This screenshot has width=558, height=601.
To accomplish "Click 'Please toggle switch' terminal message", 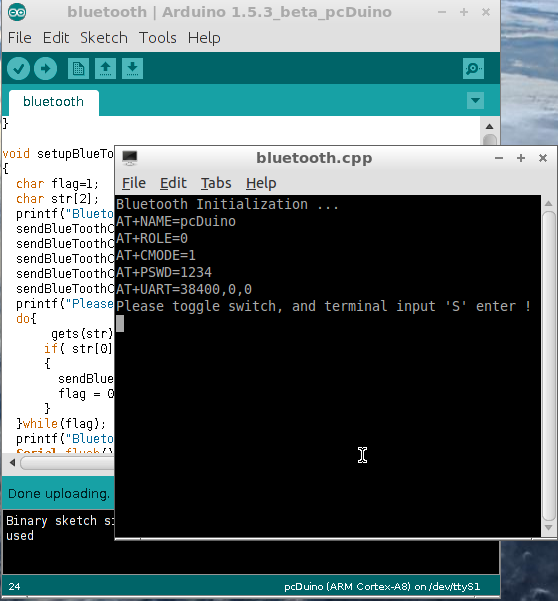I will click(323, 306).
